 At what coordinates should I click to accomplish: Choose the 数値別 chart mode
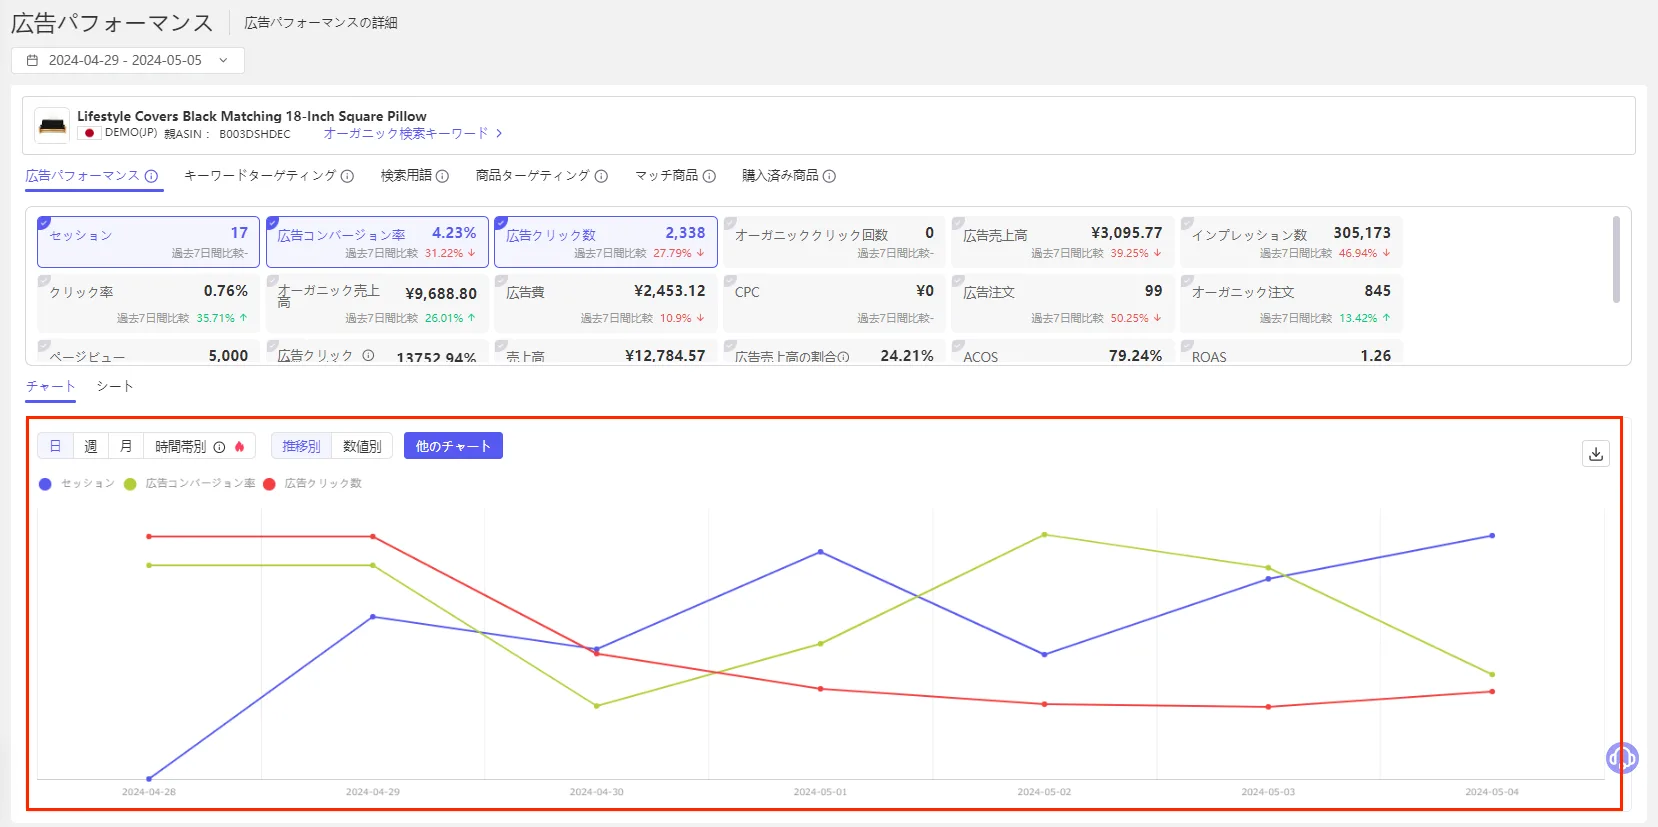pyautogui.click(x=362, y=446)
